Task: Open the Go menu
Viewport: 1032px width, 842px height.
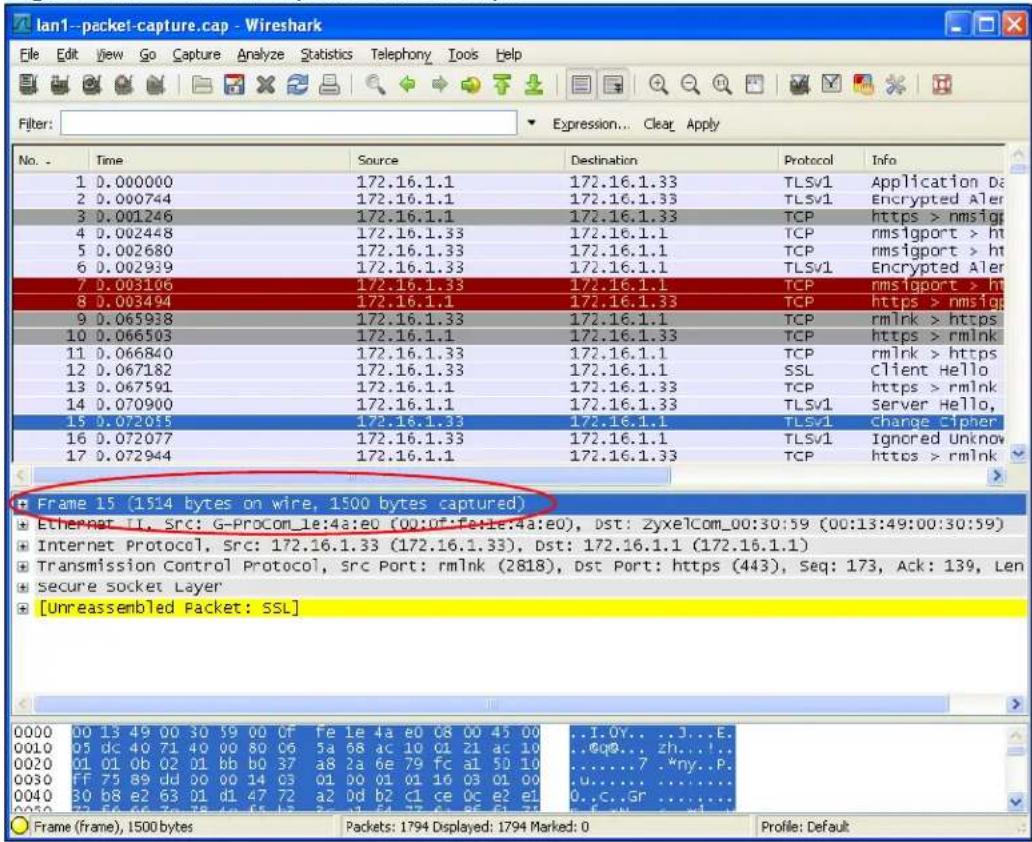Action: tap(147, 55)
